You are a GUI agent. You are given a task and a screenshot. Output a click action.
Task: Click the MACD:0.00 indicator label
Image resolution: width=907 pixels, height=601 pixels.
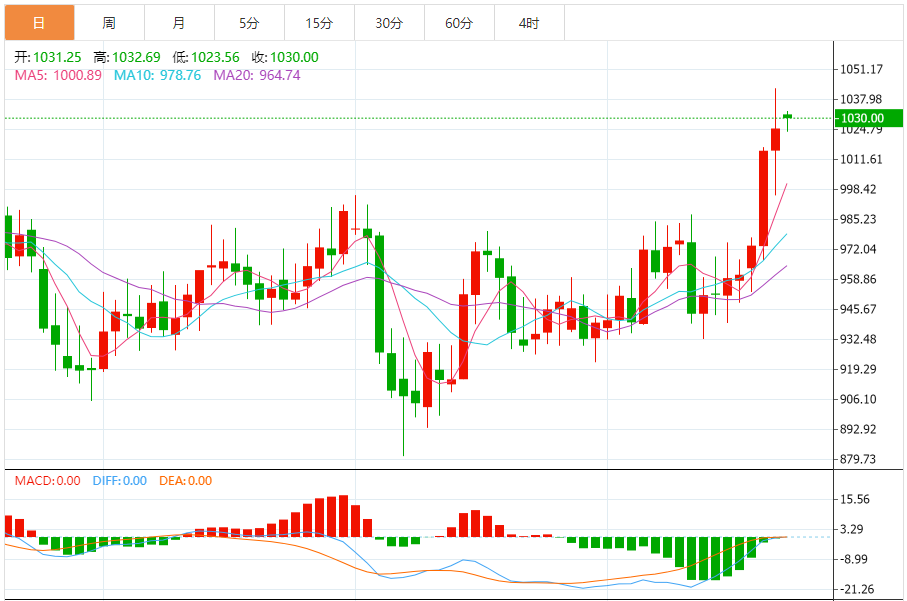click(47, 481)
